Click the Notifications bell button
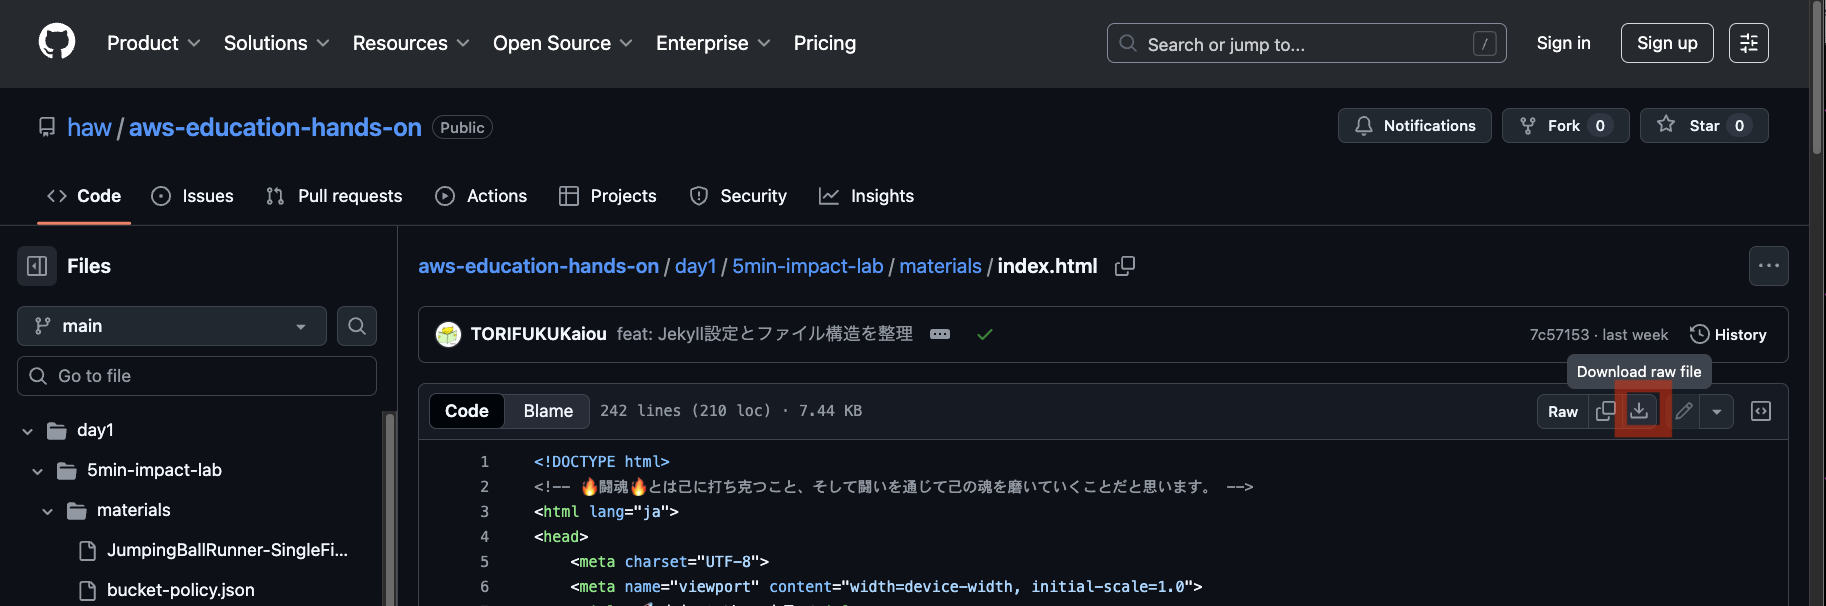1826x606 pixels. (1414, 125)
